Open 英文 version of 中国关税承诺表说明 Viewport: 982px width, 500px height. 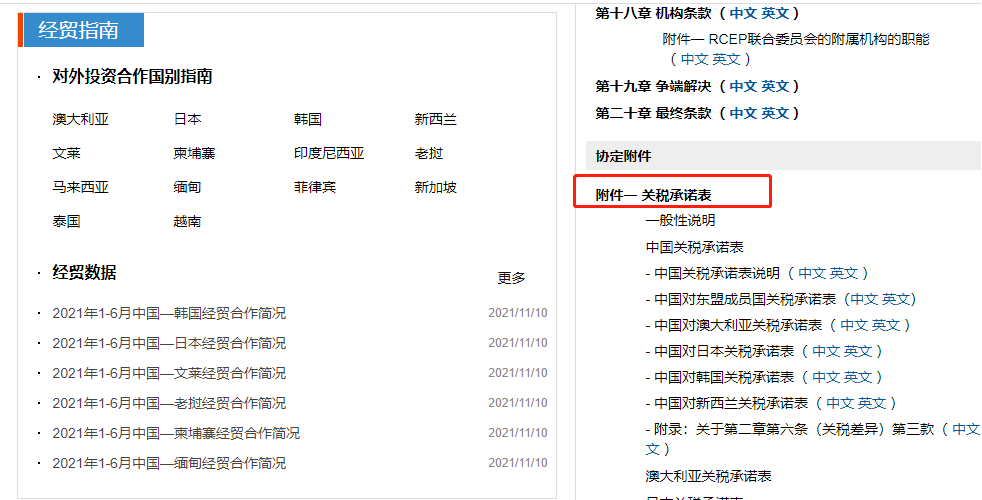coord(844,273)
